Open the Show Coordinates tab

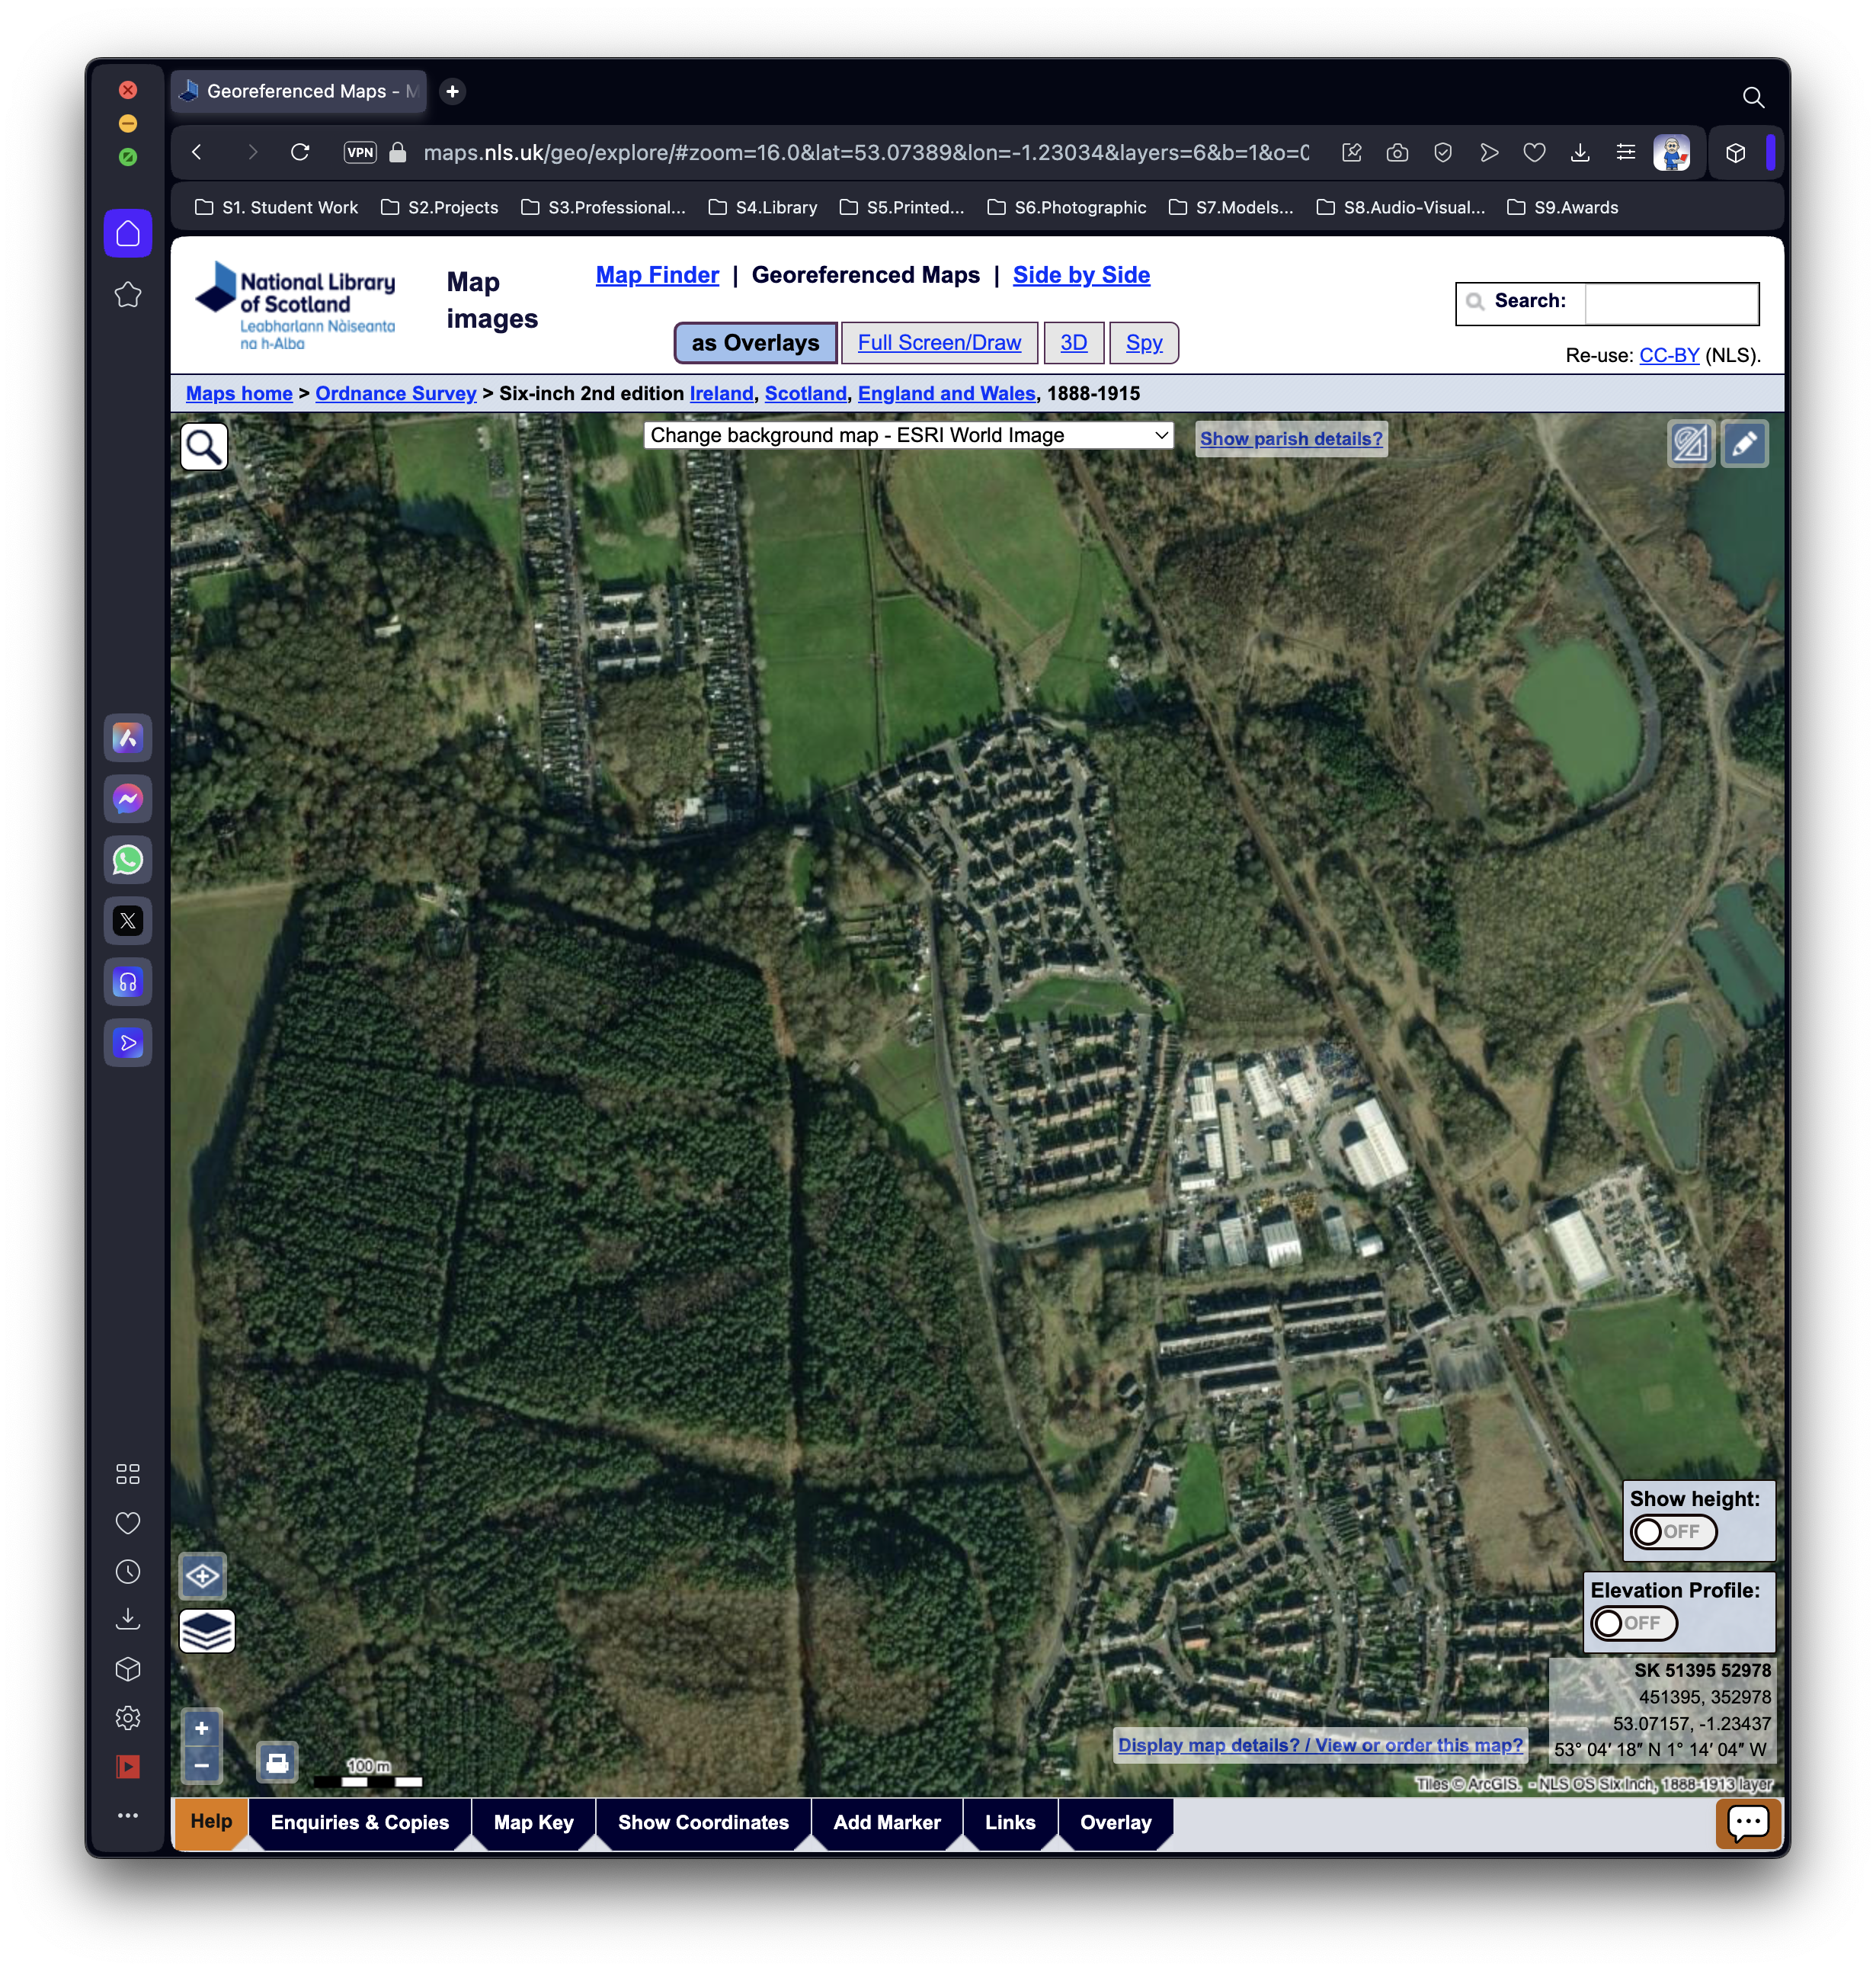click(x=703, y=1822)
